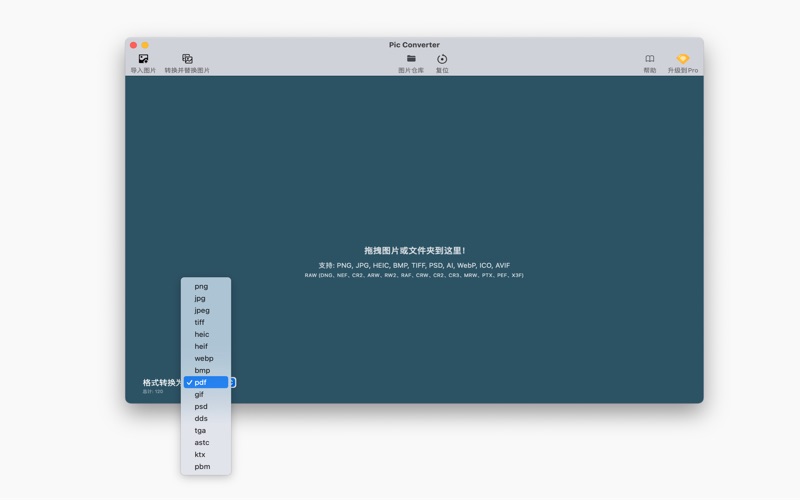This screenshot has width=800, height=500.
Task: Click the Reset (复位) icon
Action: (442, 59)
